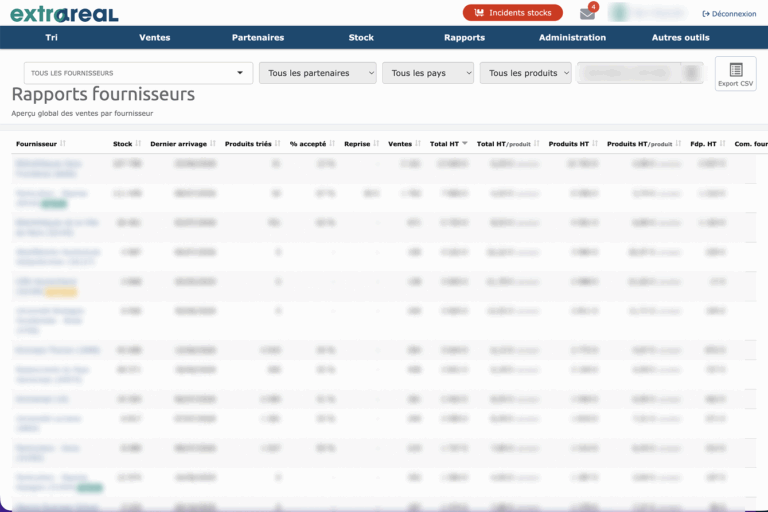Image resolution: width=768 pixels, height=512 pixels.
Task: Click the Déconnexion logout link
Action: [729, 14]
